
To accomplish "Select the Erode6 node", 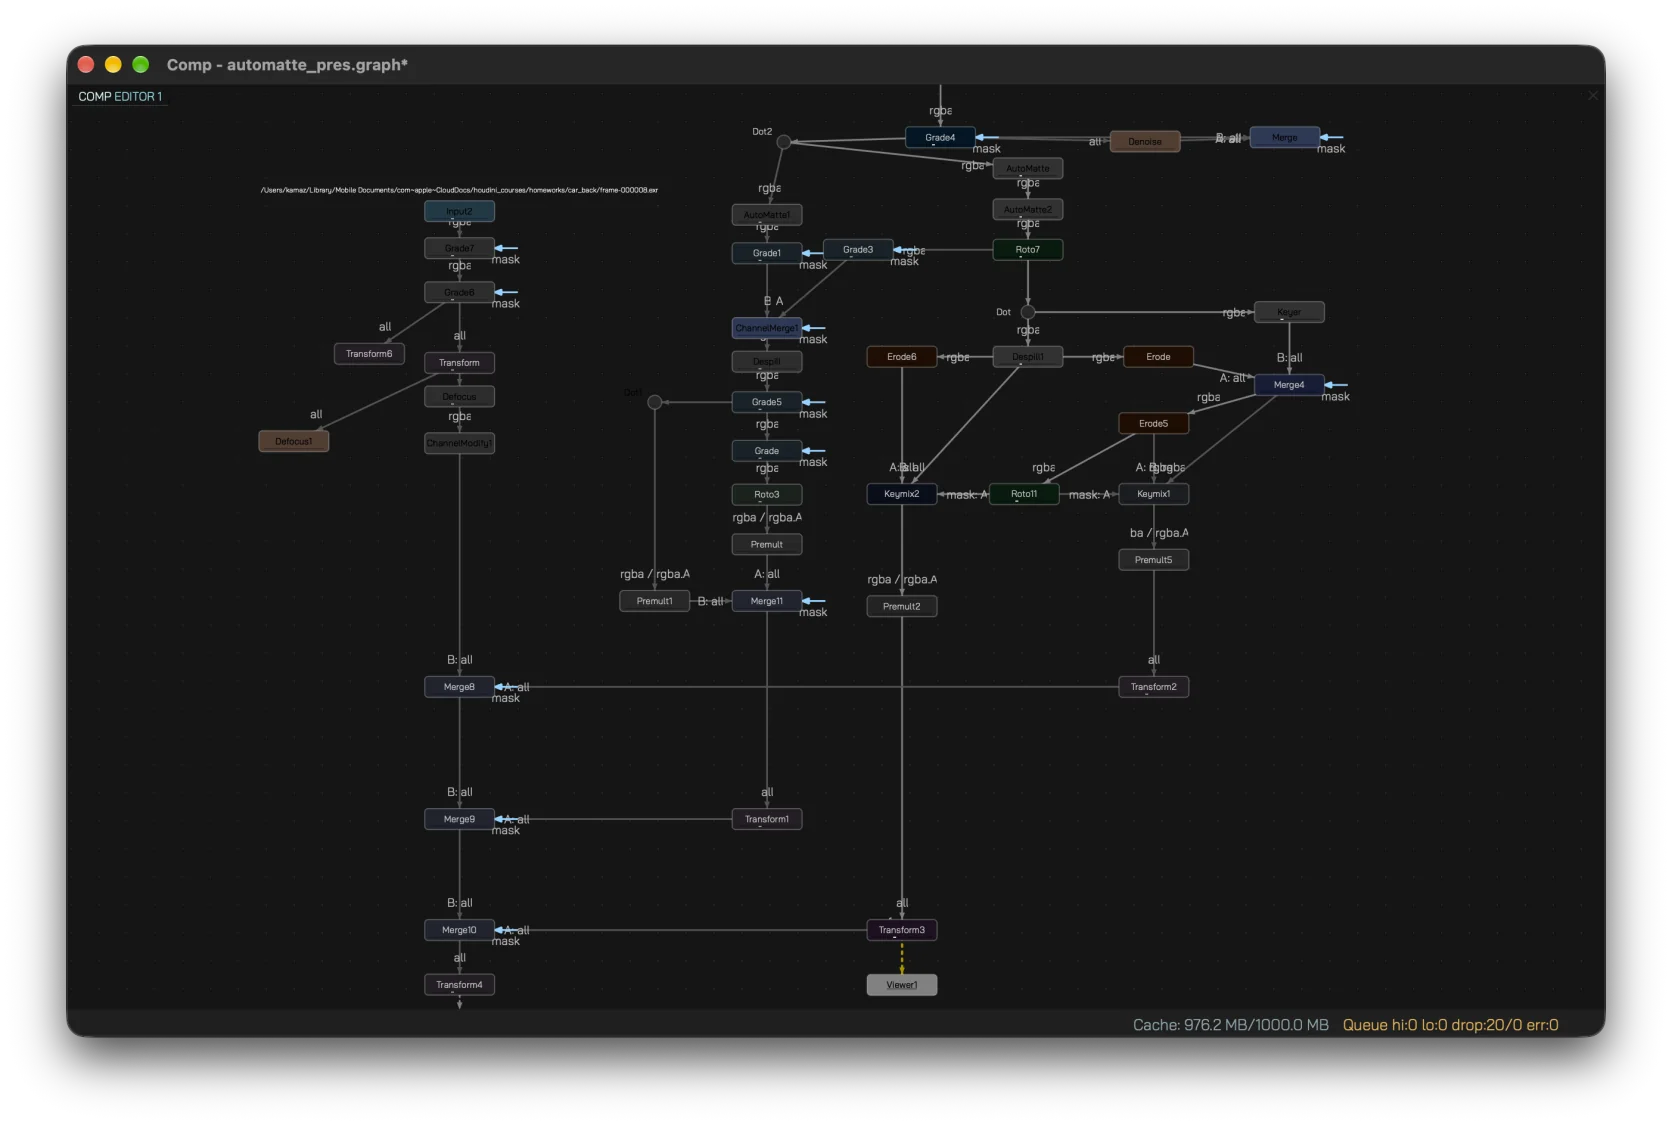I will coord(902,357).
